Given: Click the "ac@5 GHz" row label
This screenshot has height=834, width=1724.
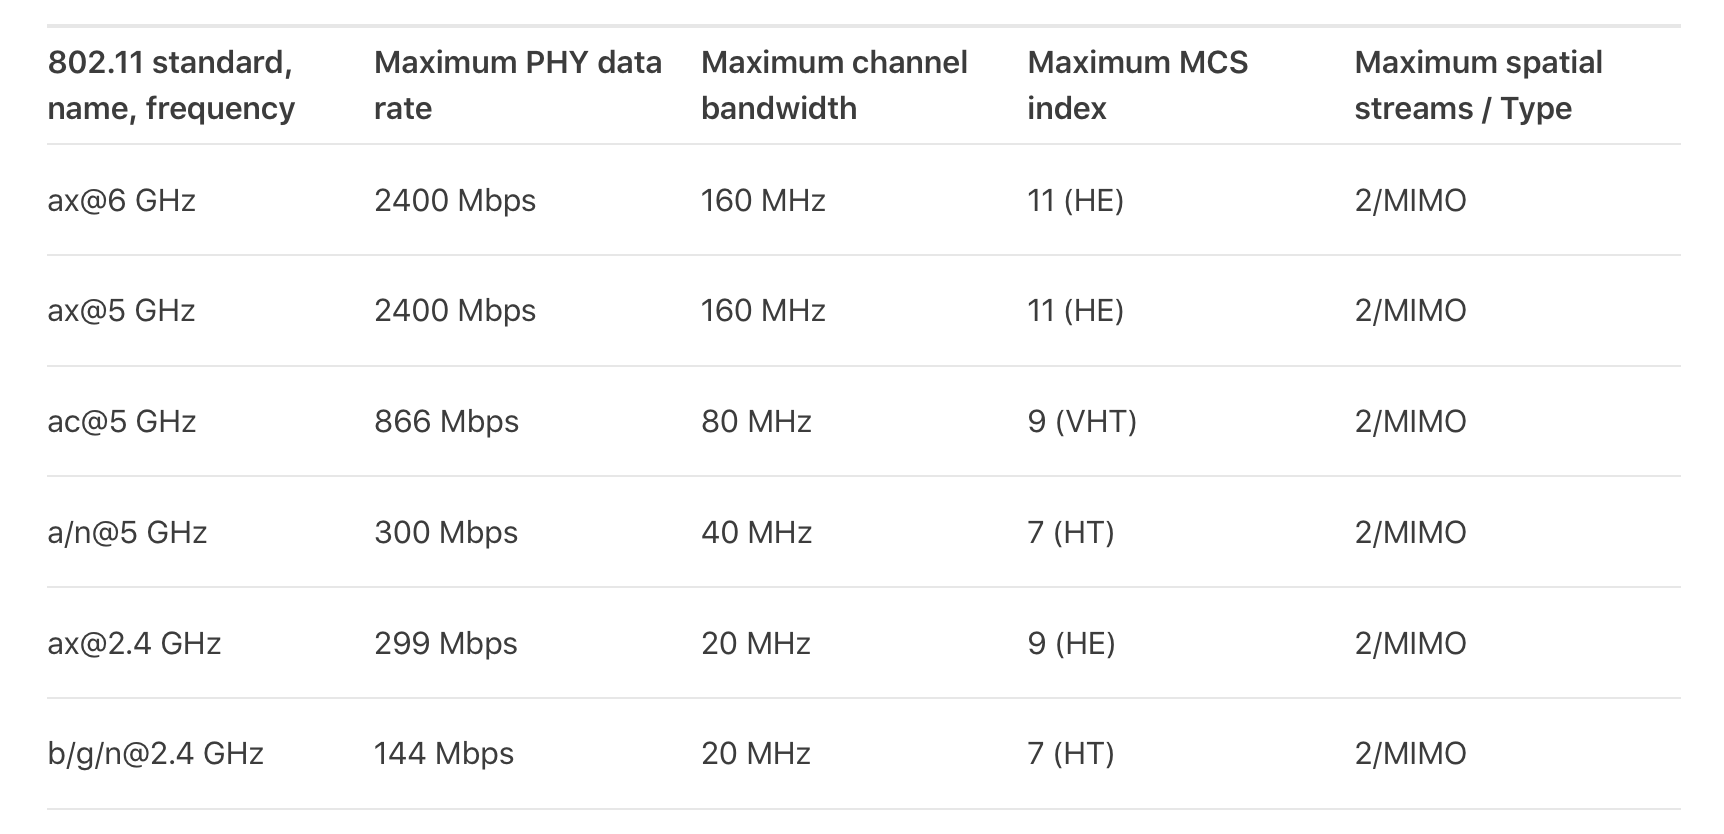Looking at the screenshot, I should tap(121, 422).
